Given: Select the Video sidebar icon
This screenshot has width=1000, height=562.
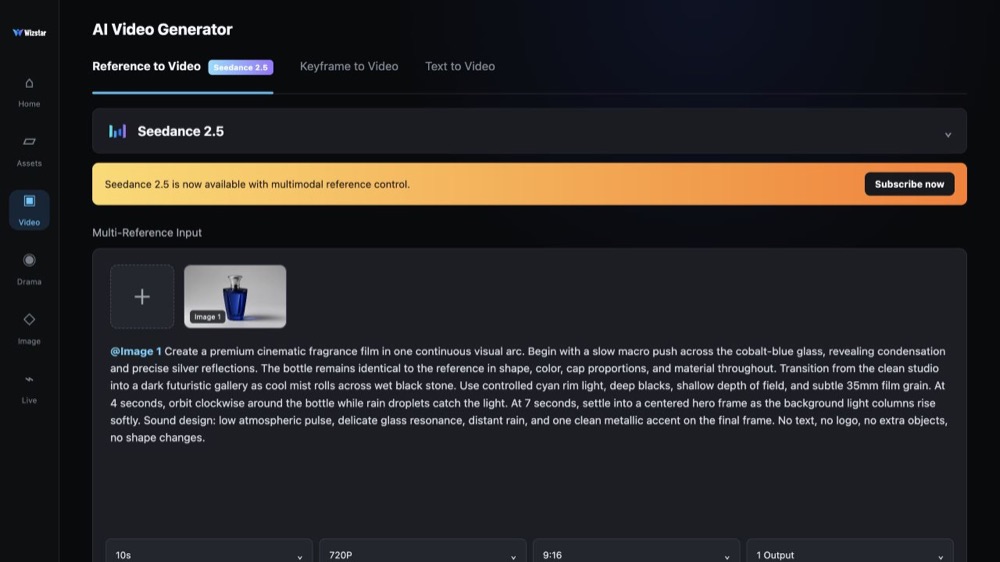Looking at the screenshot, I should 29,210.
